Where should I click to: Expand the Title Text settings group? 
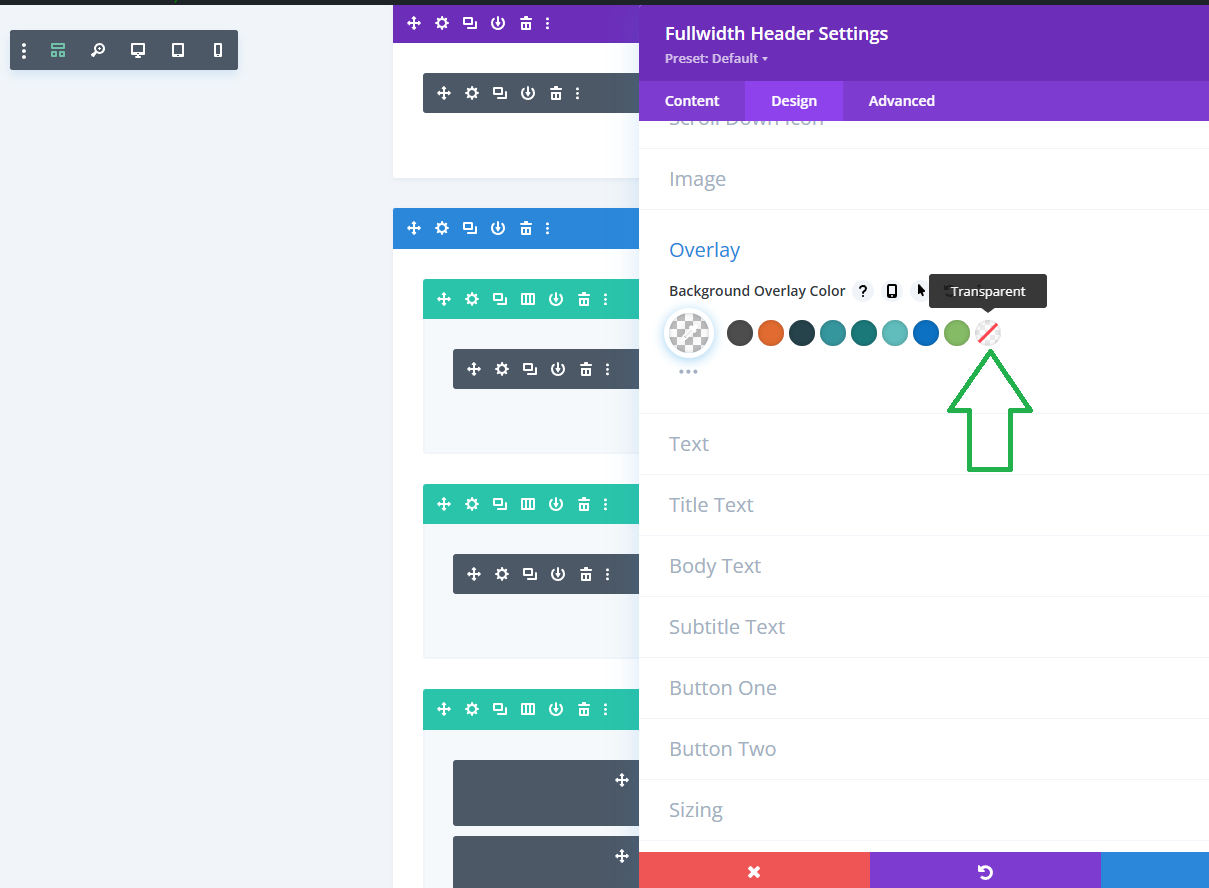tap(711, 505)
